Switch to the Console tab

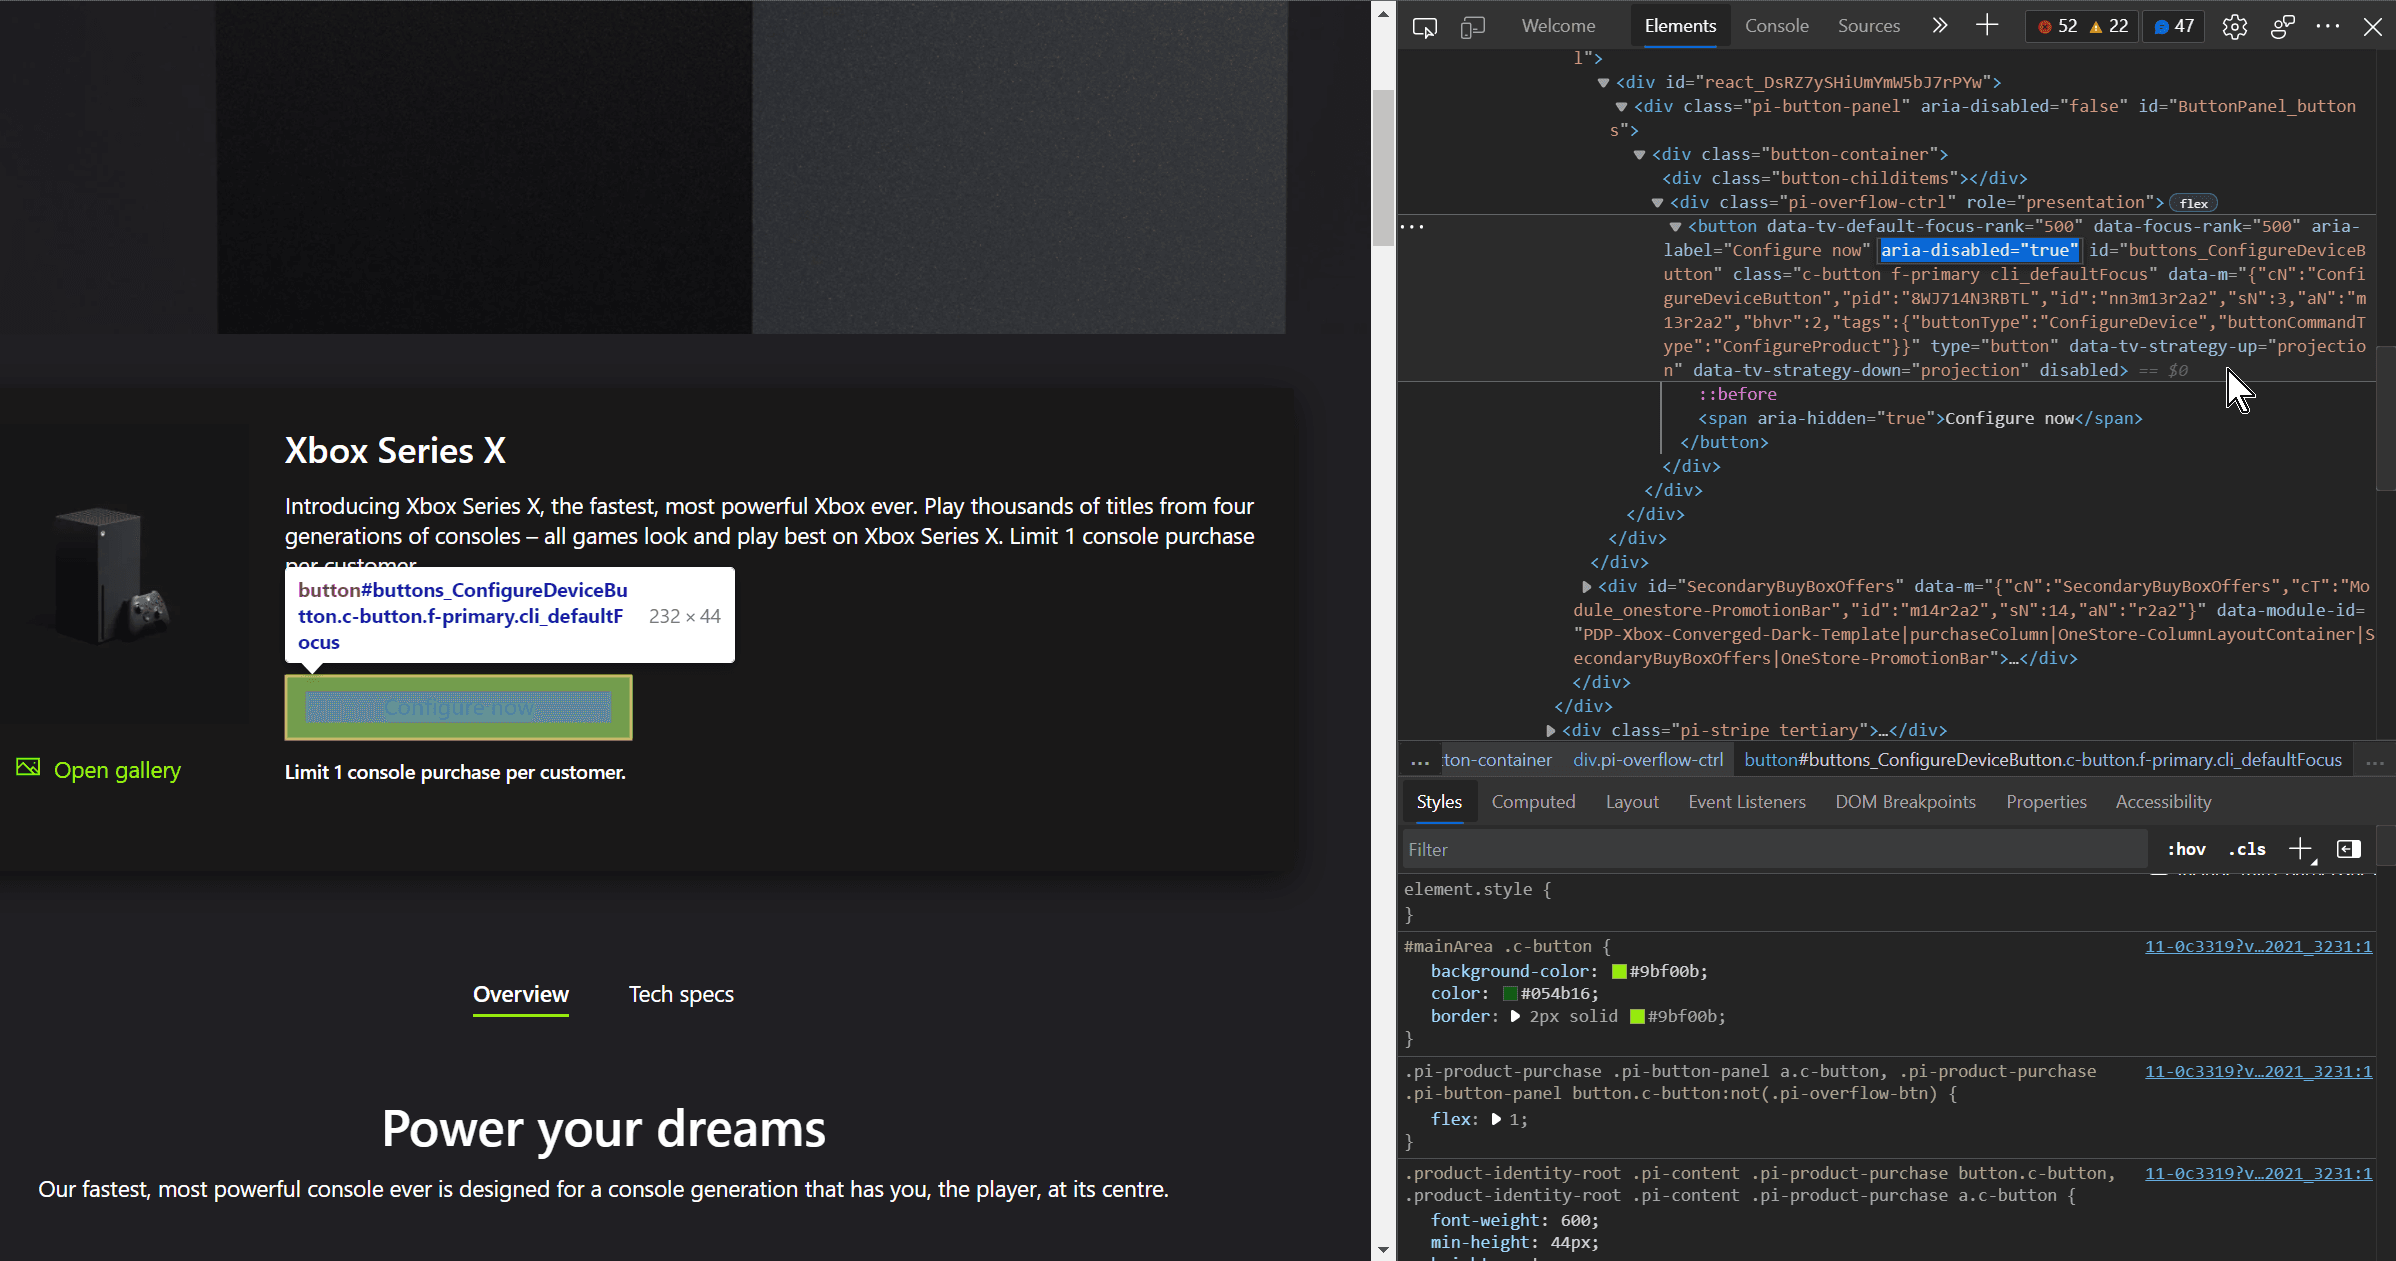point(1776,26)
